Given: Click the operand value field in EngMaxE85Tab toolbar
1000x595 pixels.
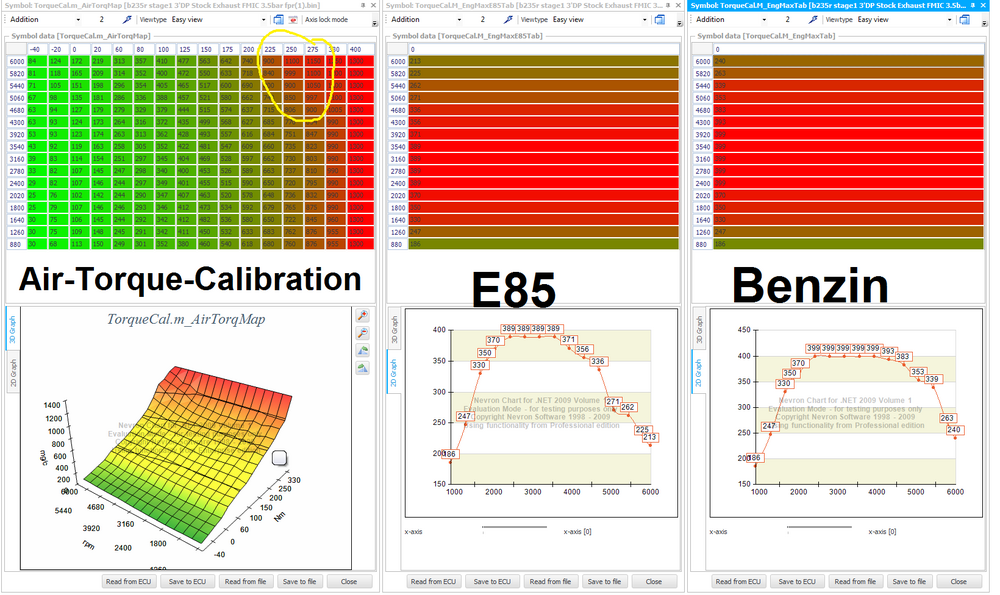Looking at the screenshot, I should (483, 20).
